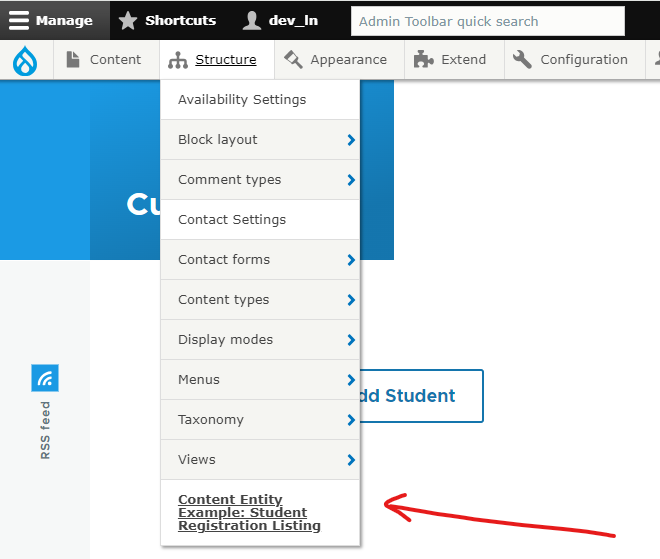Open Contact forms menu item
This screenshot has height=559, width=660.
pos(260,260)
